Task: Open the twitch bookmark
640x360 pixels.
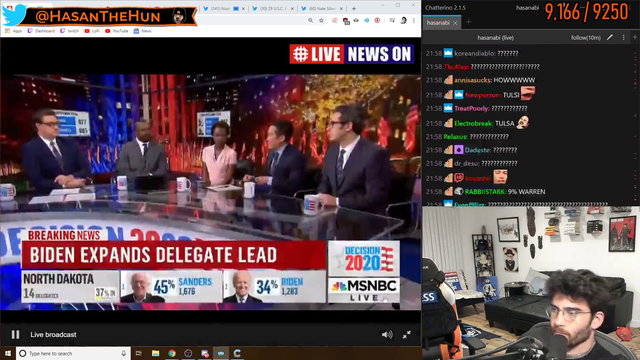Action: 70,31
